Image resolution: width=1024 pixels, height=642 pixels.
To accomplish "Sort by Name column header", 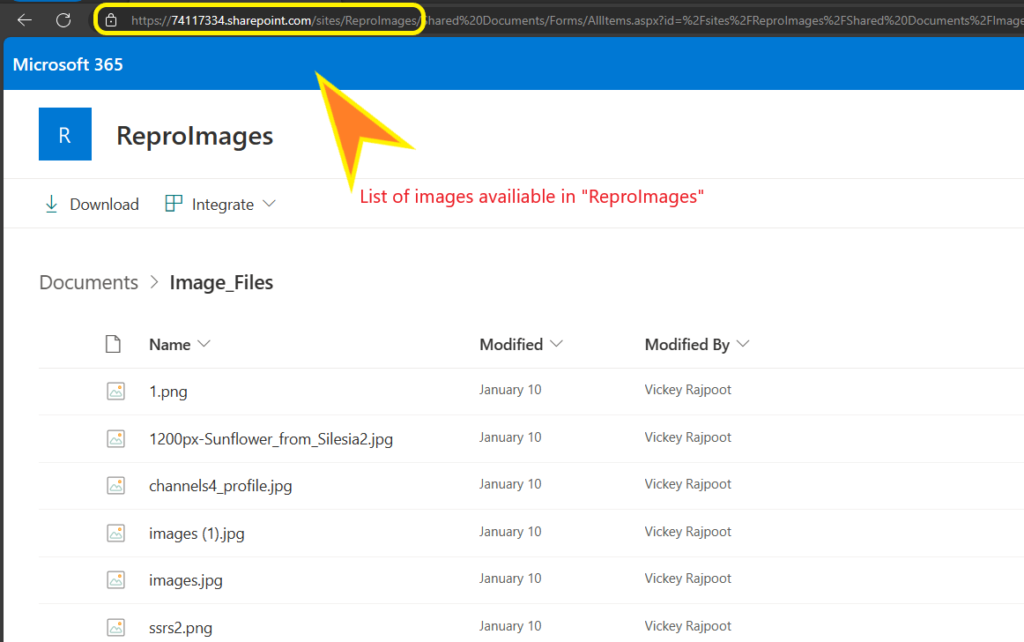I will (x=170, y=344).
